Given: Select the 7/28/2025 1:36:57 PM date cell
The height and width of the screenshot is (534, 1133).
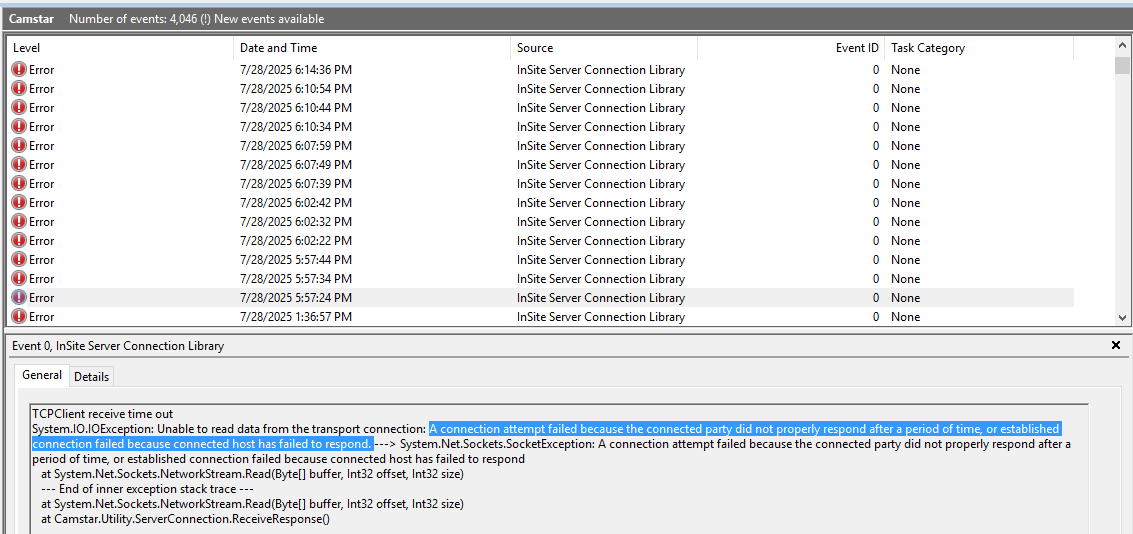Looking at the screenshot, I should [296, 316].
